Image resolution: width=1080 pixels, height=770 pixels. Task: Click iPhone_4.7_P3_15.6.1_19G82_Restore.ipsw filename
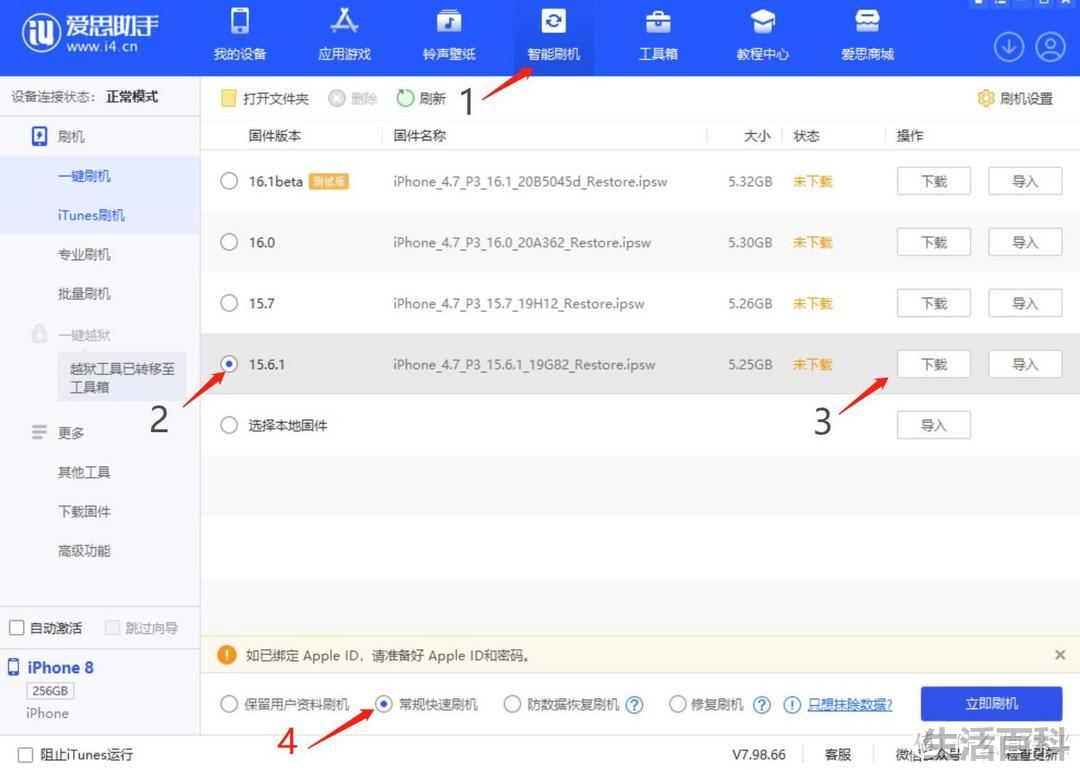pyautogui.click(x=524, y=364)
